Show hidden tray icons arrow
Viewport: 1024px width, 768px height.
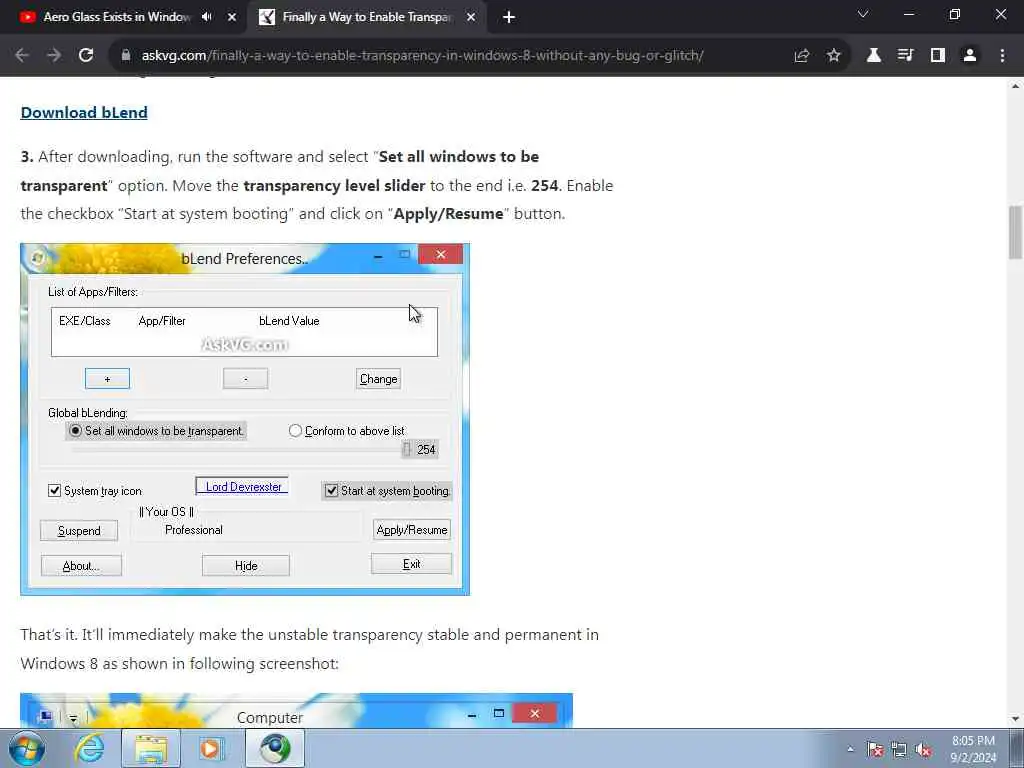click(850, 749)
